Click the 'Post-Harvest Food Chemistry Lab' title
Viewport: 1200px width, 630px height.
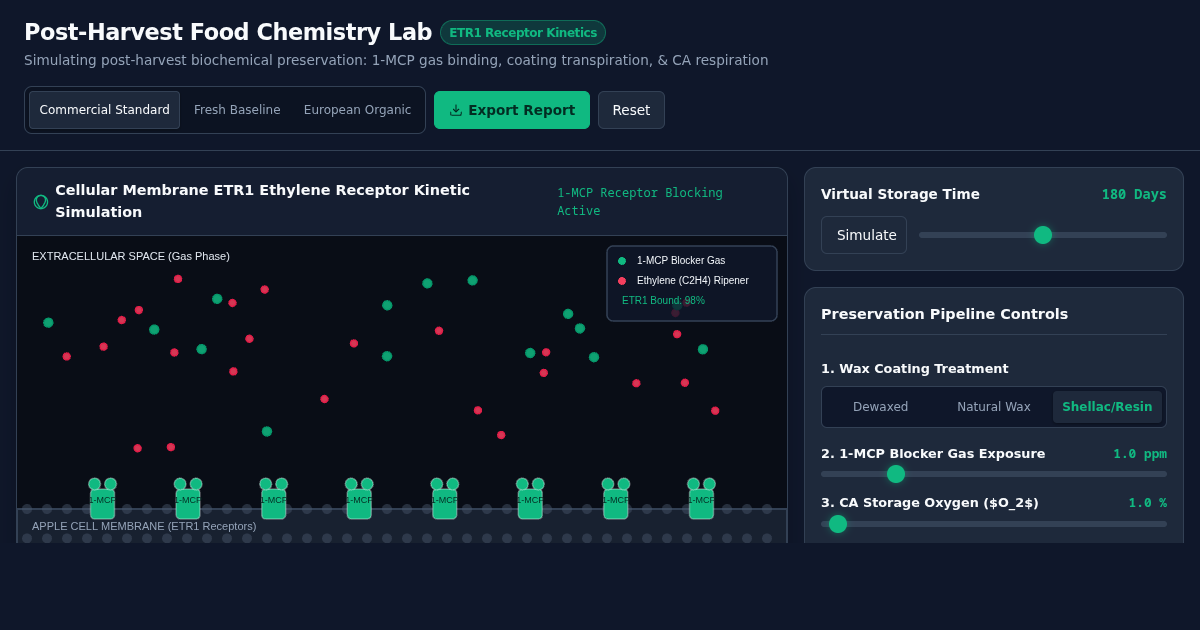(228, 32)
